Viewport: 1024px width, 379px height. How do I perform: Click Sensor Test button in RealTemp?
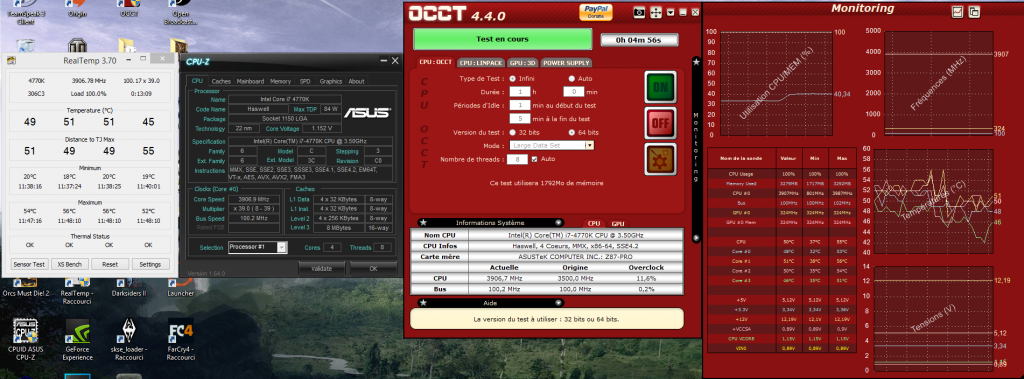click(x=30, y=264)
